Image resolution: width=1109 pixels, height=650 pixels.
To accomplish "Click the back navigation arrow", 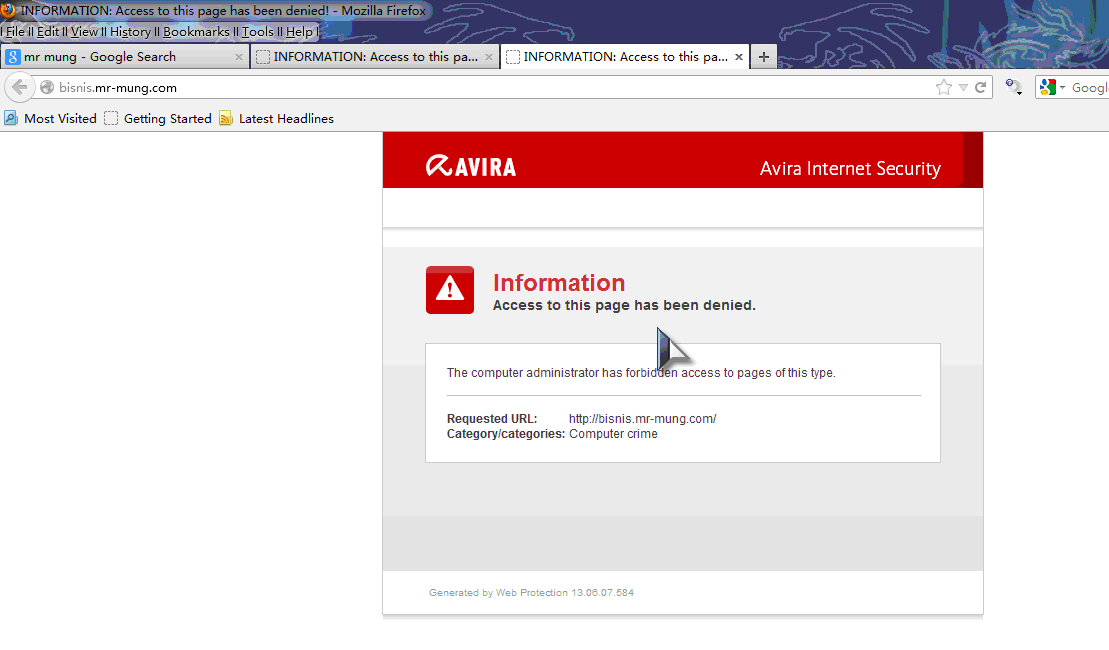I will [18, 87].
